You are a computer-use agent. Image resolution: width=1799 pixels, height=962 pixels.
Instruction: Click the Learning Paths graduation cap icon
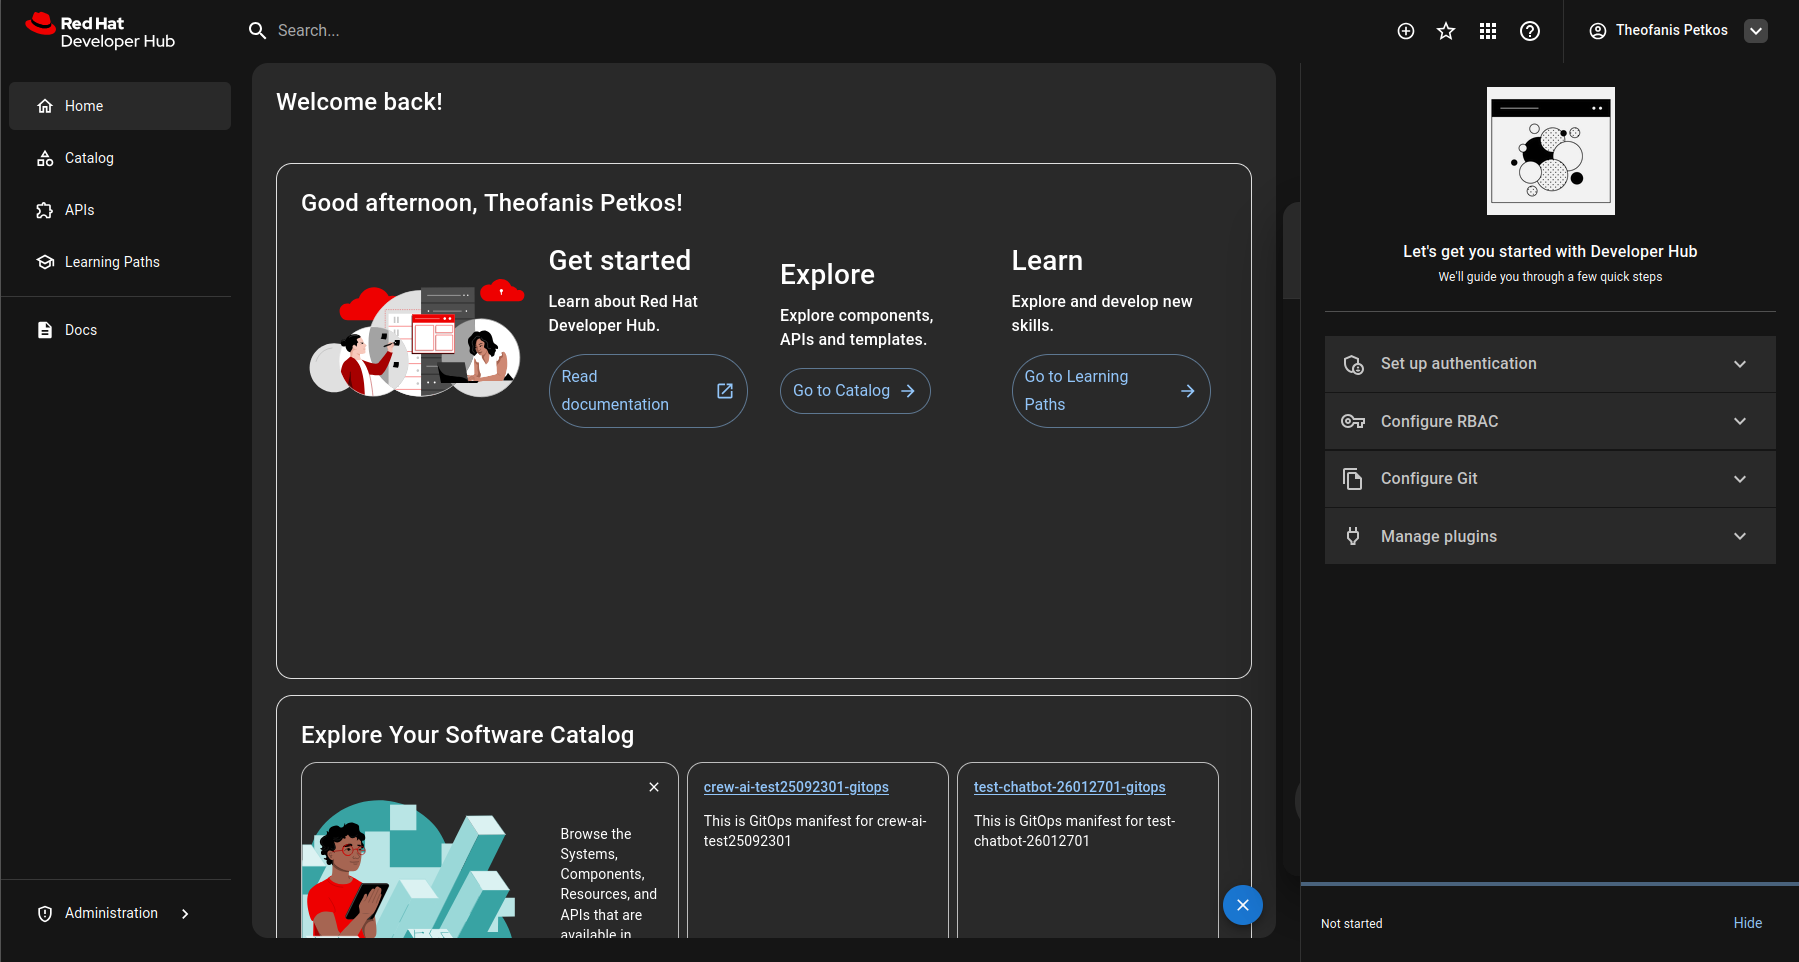(45, 262)
